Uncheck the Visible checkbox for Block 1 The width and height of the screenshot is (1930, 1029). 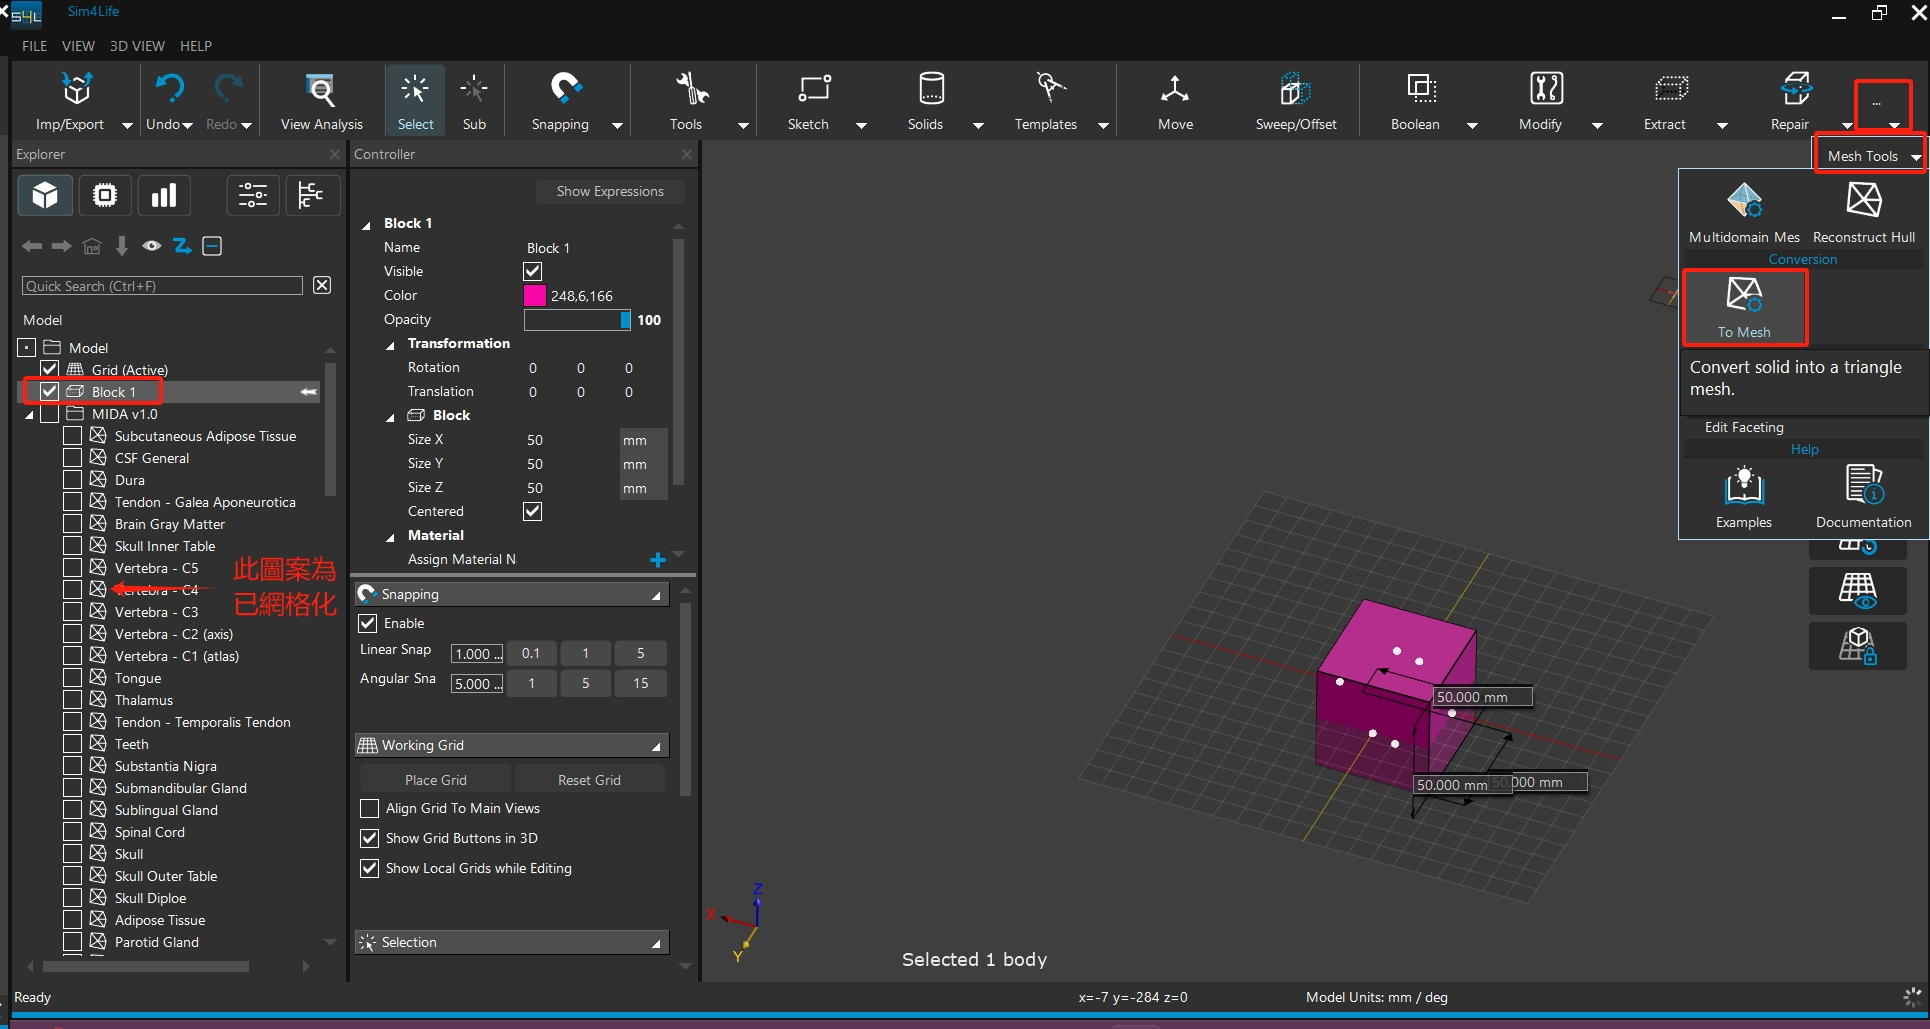coord(533,272)
